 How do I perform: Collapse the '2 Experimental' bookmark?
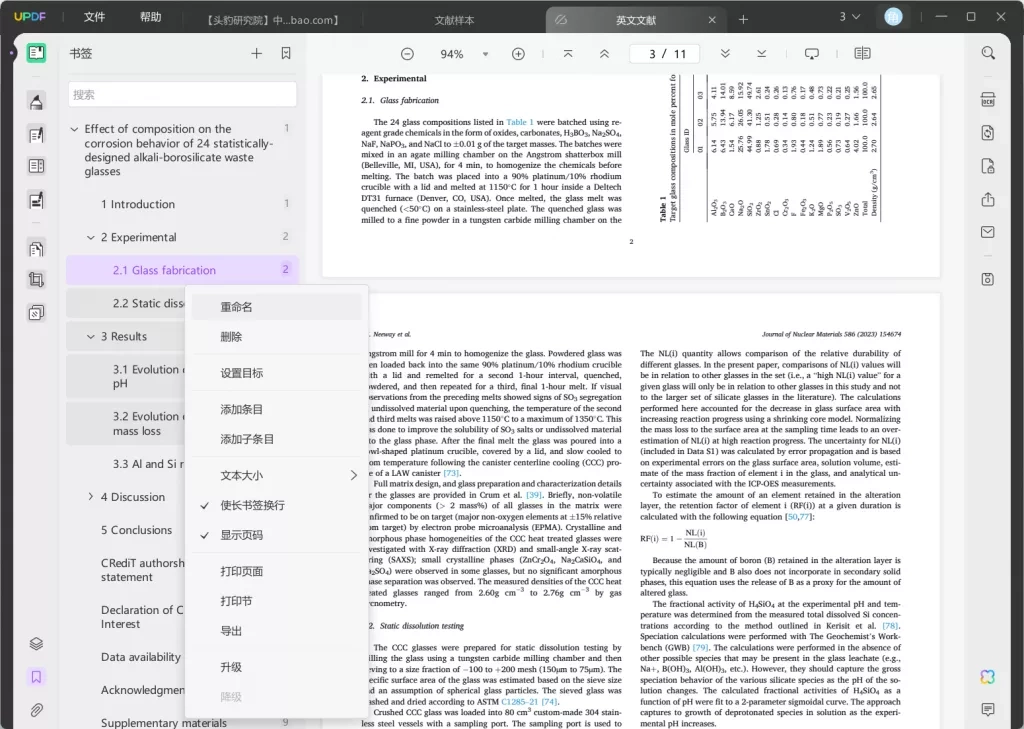91,238
